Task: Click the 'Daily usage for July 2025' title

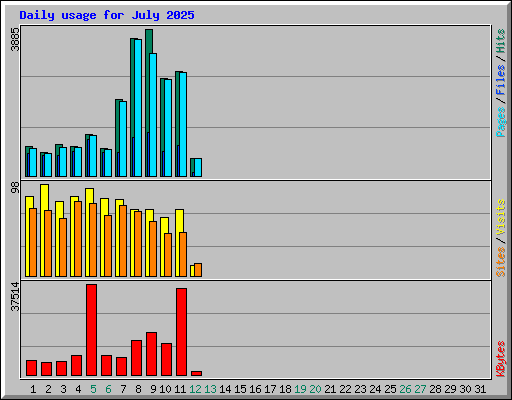Action: tap(107, 15)
